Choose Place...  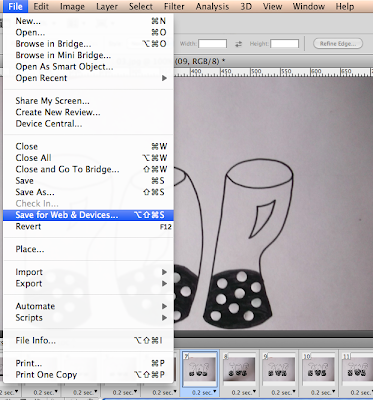pyautogui.click(x=88, y=249)
